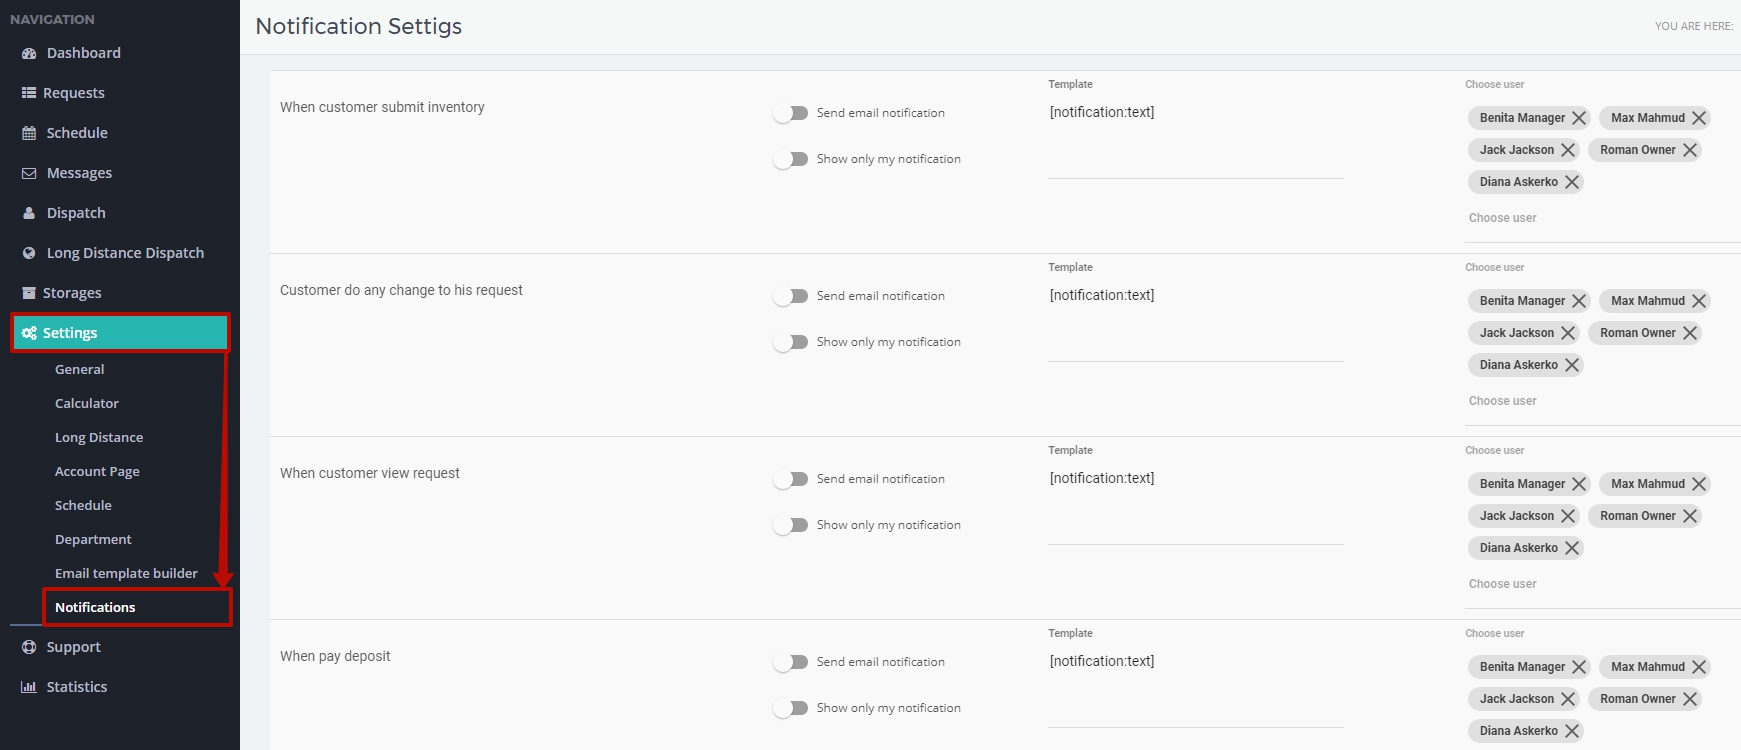Image resolution: width=1741 pixels, height=750 pixels.
Task: Remove Roman Owner from pay deposit users
Action: pyautogui.click(x=1690, y=699)
